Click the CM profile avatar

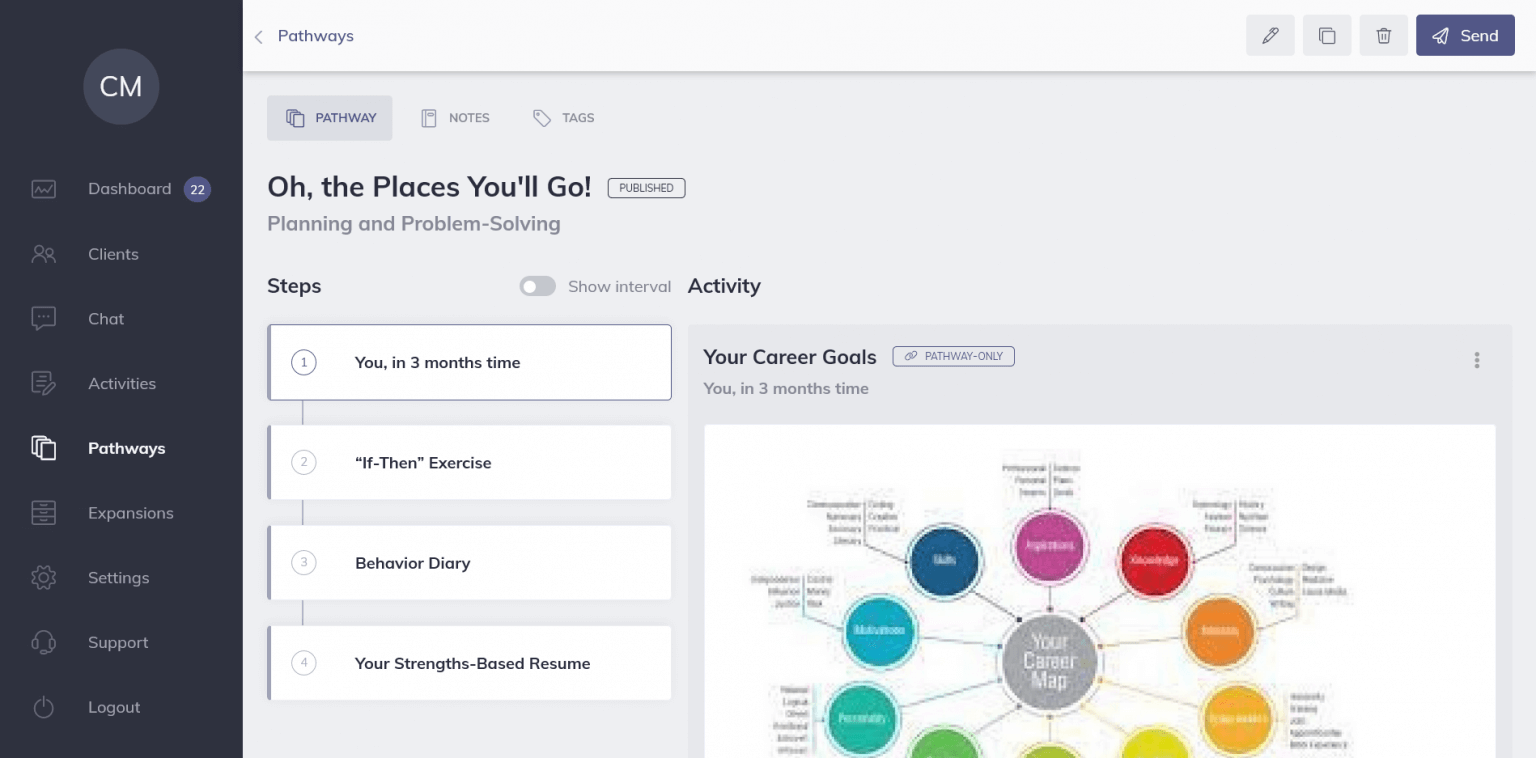[120, 87]
